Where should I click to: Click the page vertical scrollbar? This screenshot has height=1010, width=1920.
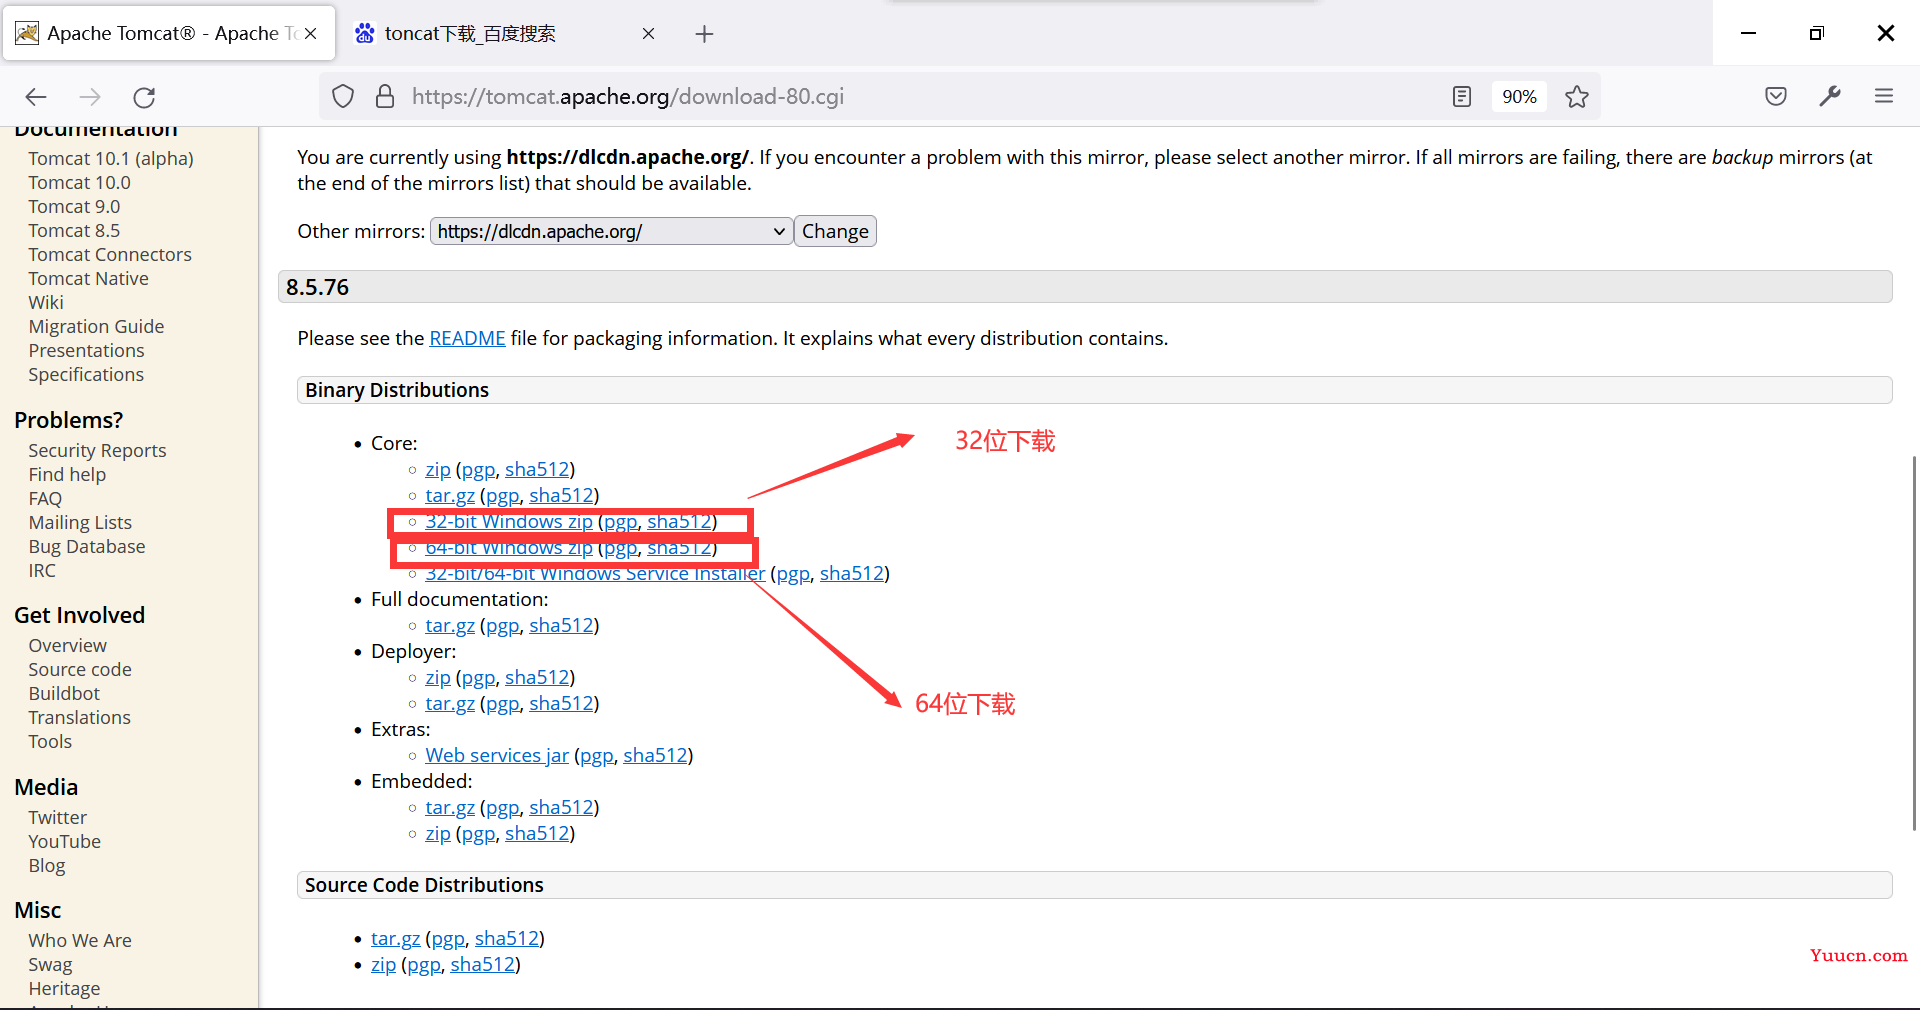click(x=1914, y=642)
